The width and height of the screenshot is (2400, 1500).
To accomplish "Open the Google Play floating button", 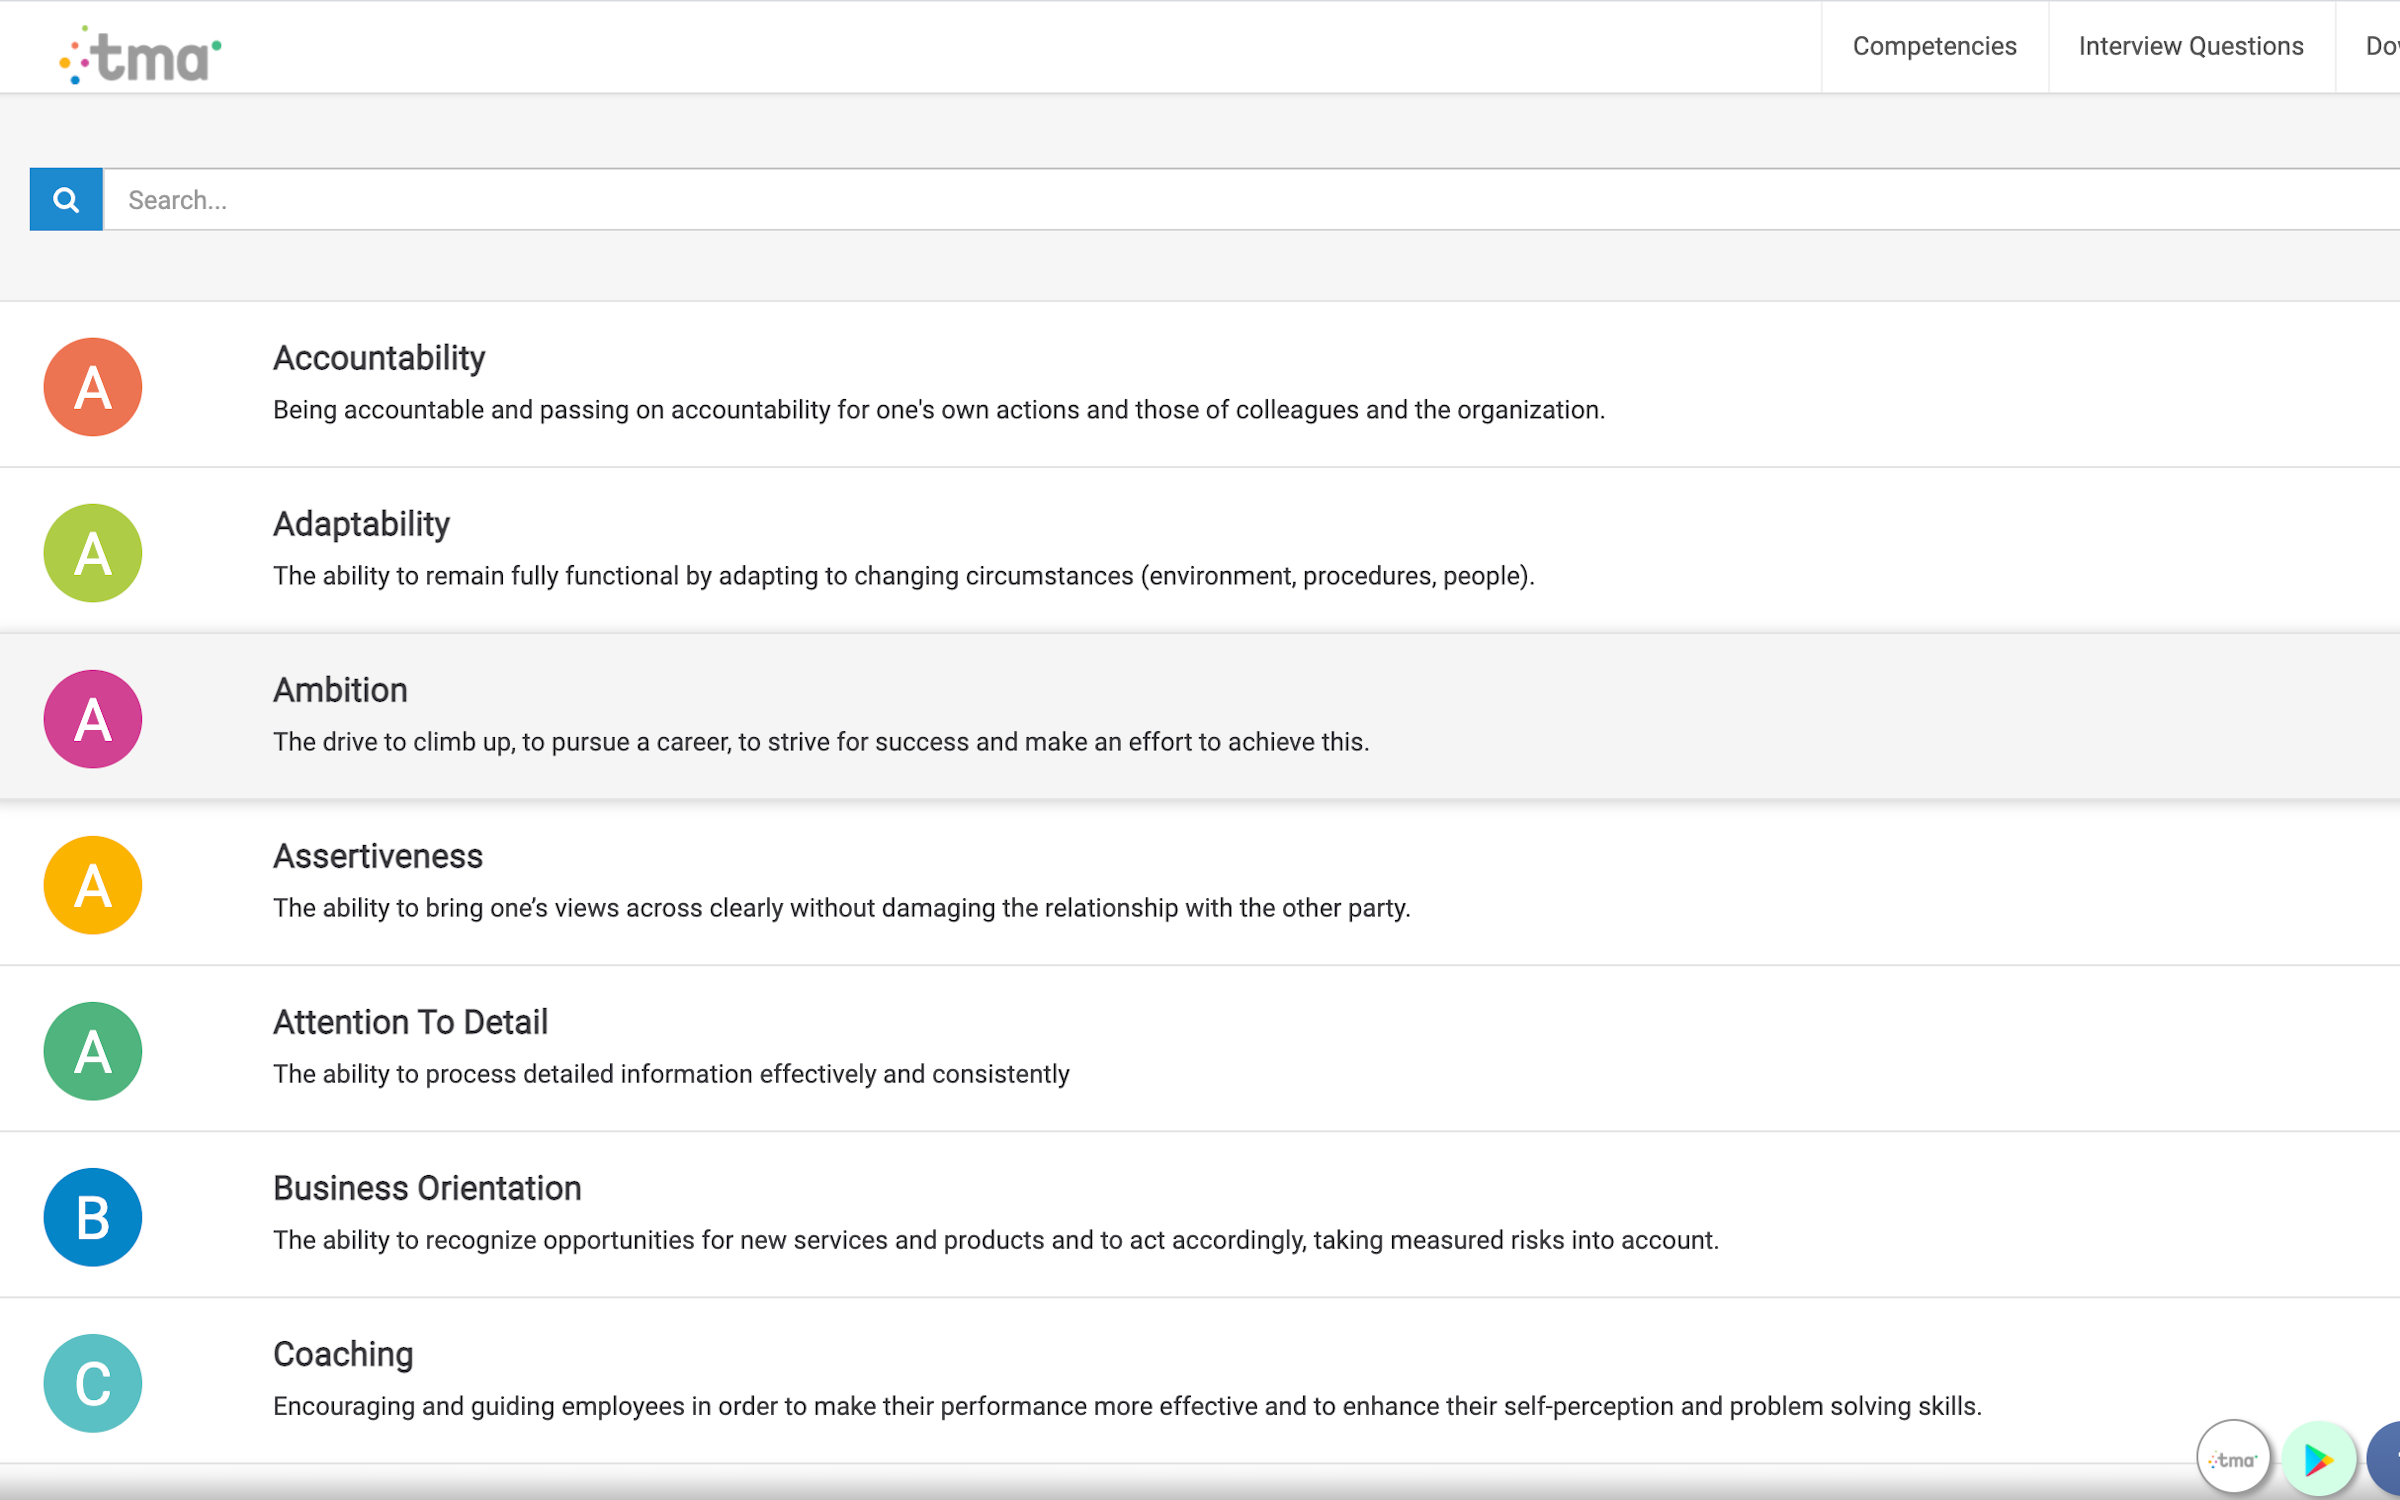I will (x=2318, y=1459).
